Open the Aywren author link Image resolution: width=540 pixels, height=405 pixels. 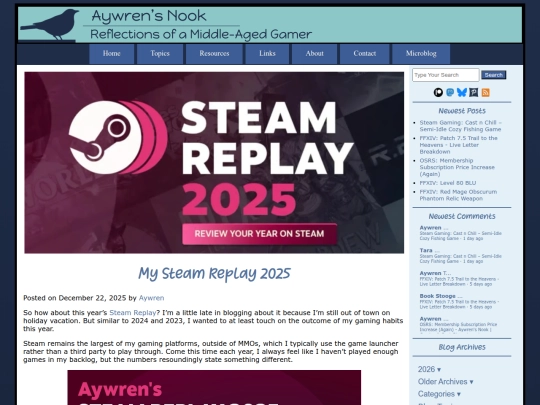[x=151, y=298]
